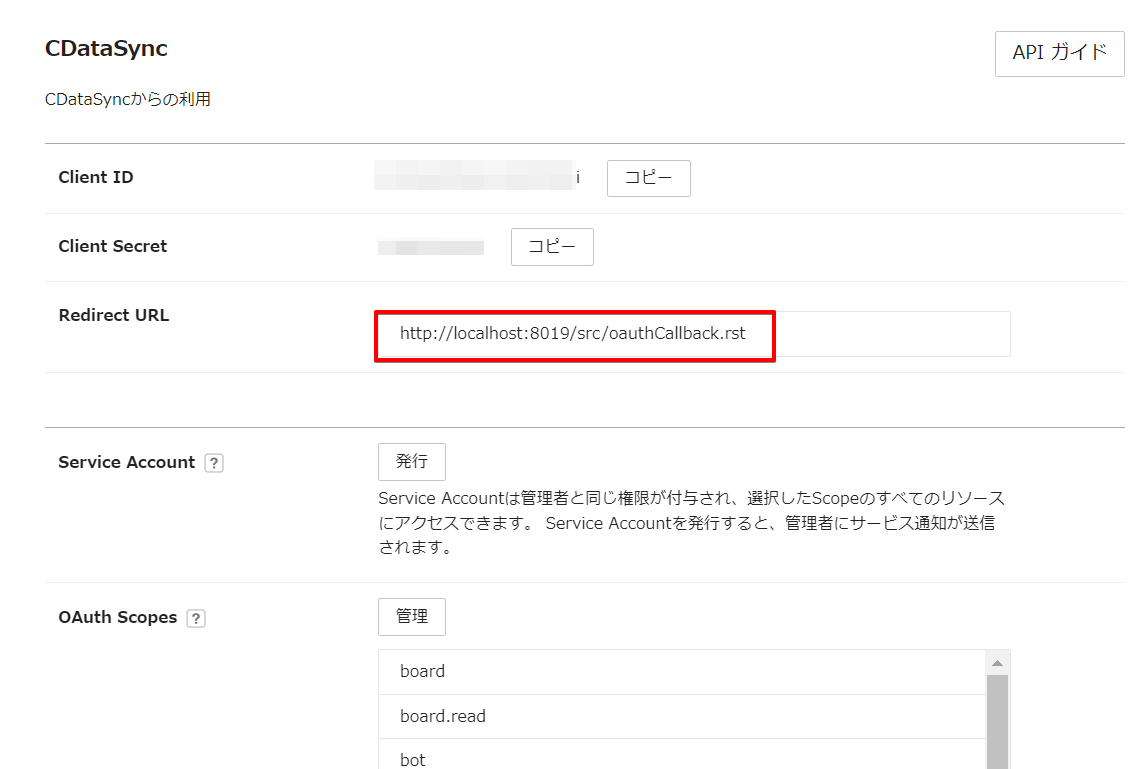Open OAuth Scopes help question mark

point(195,618)
